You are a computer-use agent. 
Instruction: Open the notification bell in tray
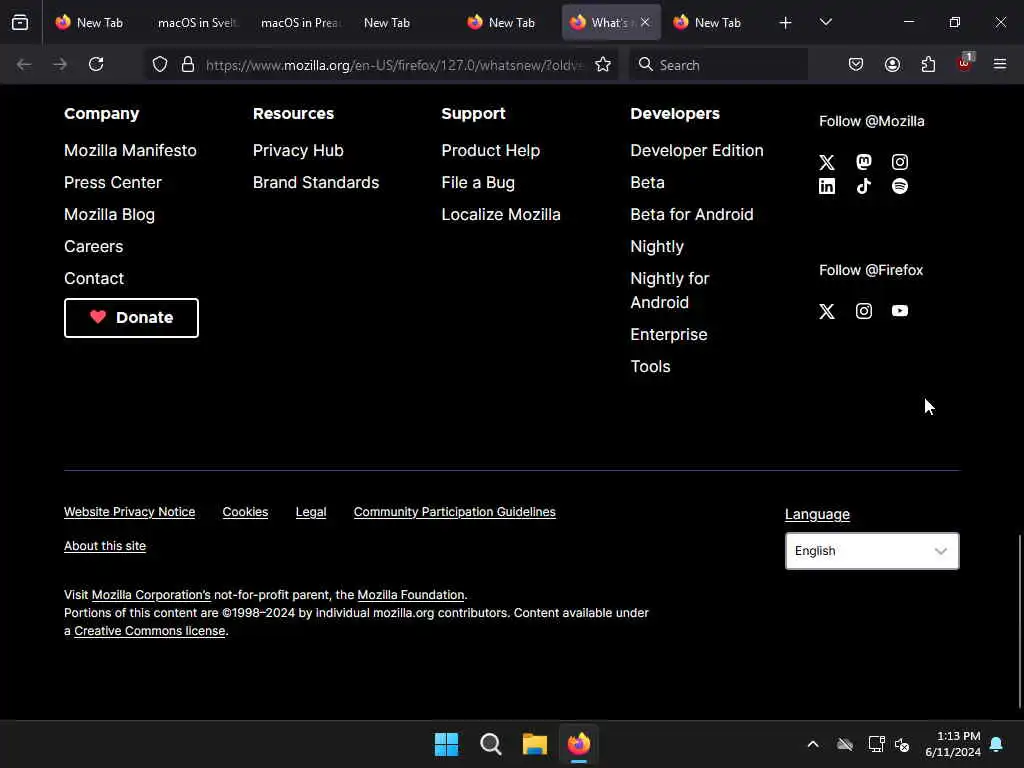click(x=997, y=744)
